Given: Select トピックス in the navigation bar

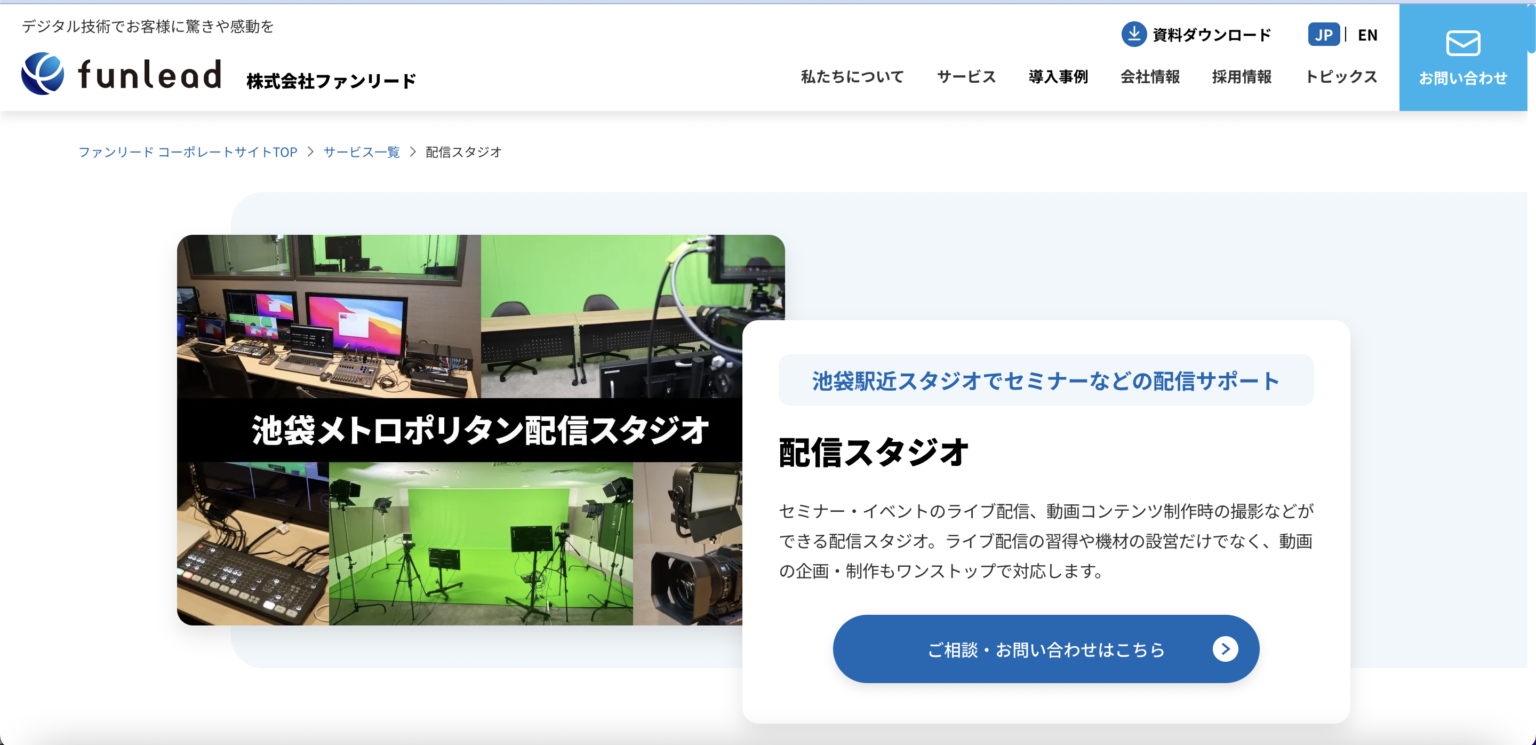Looking at the screenshot, I should (x=1340, y=76).
